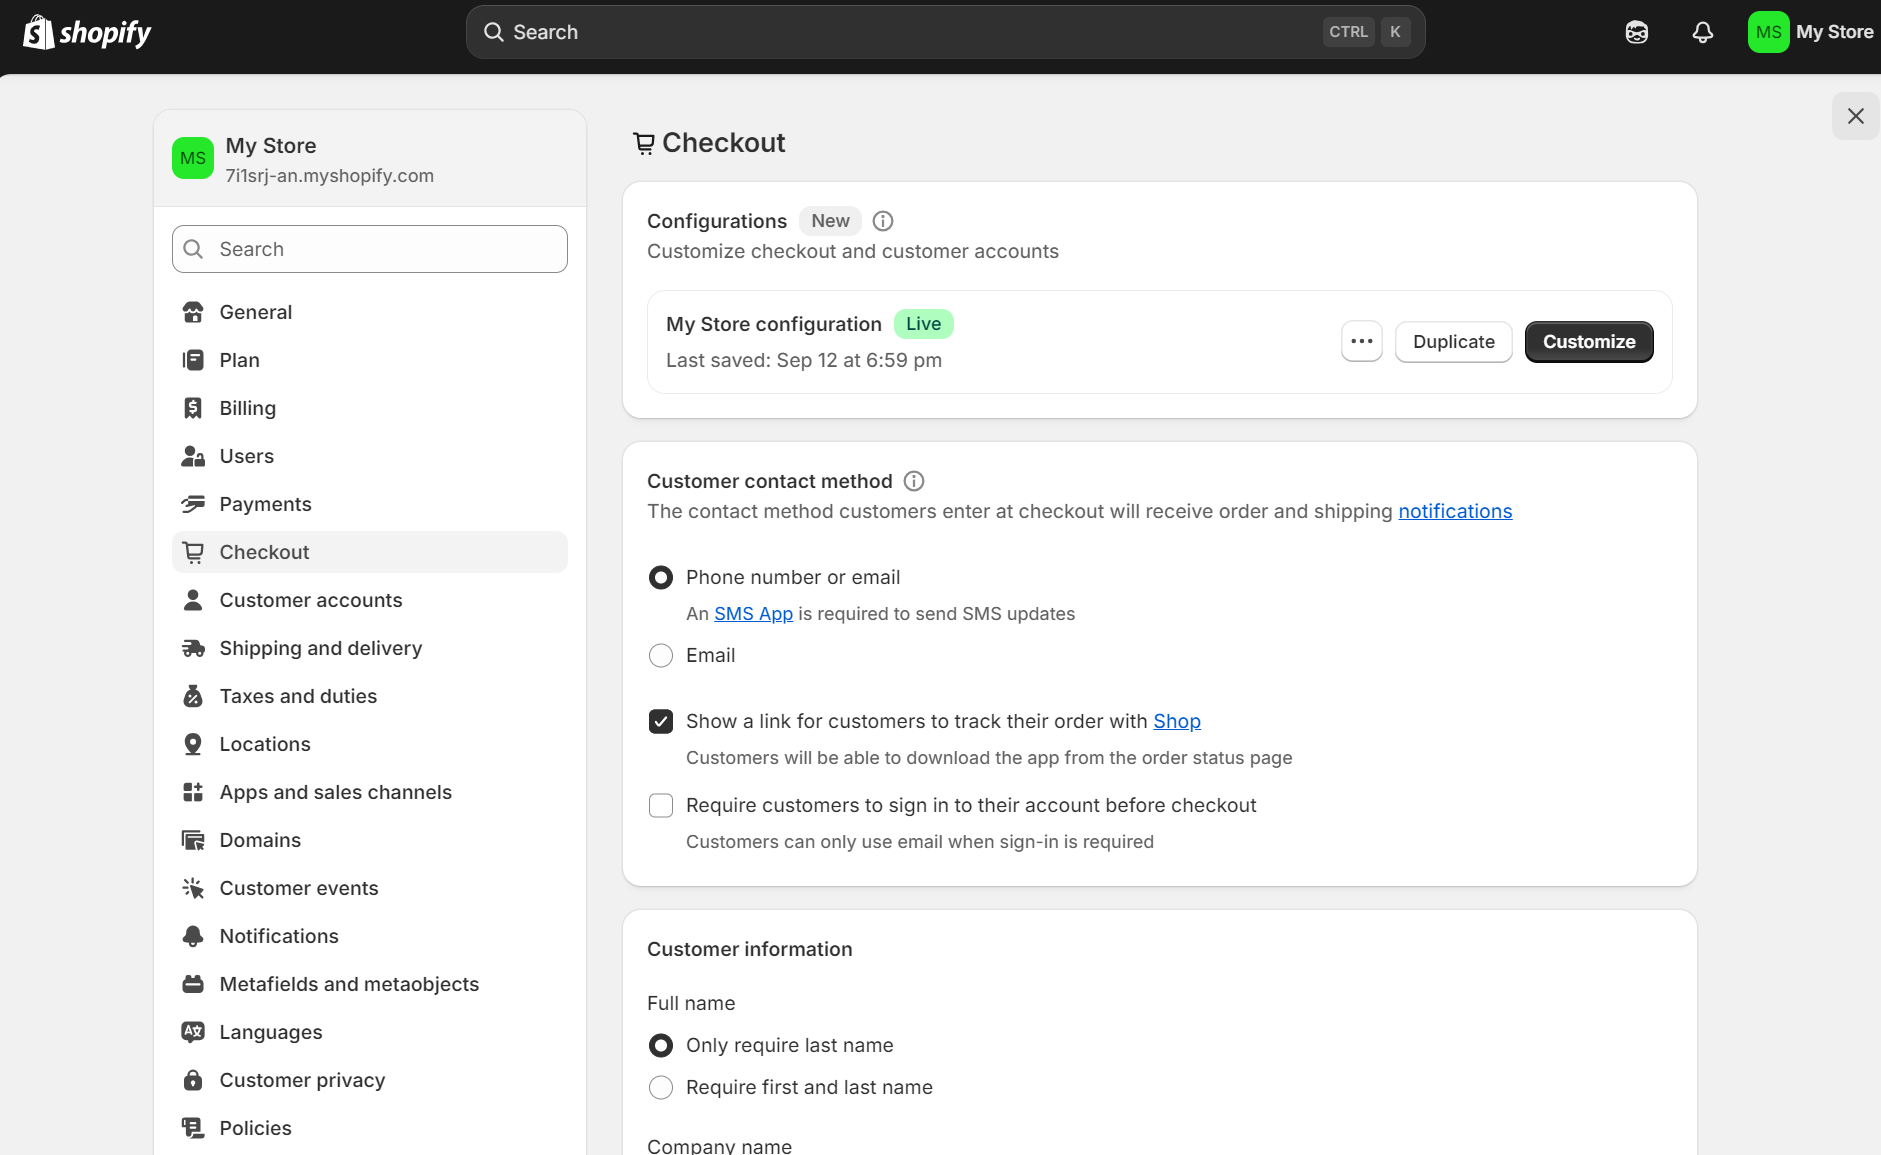Uncheck Show a link to track order

661,721
